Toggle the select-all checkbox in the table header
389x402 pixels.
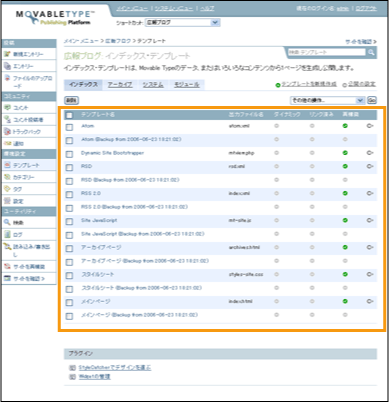tap(69, 115)
